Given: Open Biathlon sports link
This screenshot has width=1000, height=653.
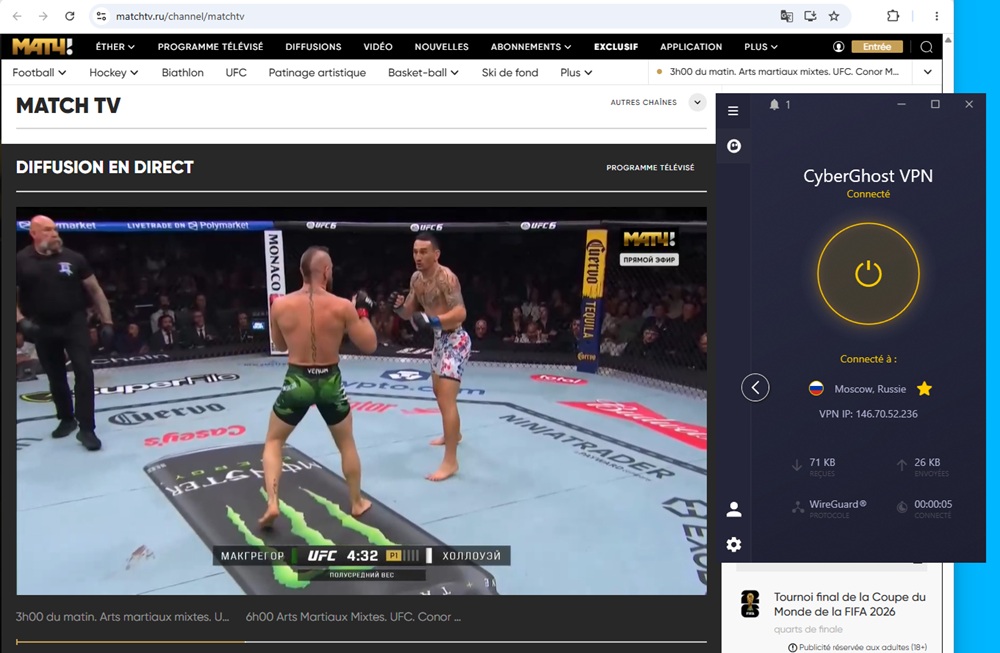Looking at the screenshot, I should (182, 73).
